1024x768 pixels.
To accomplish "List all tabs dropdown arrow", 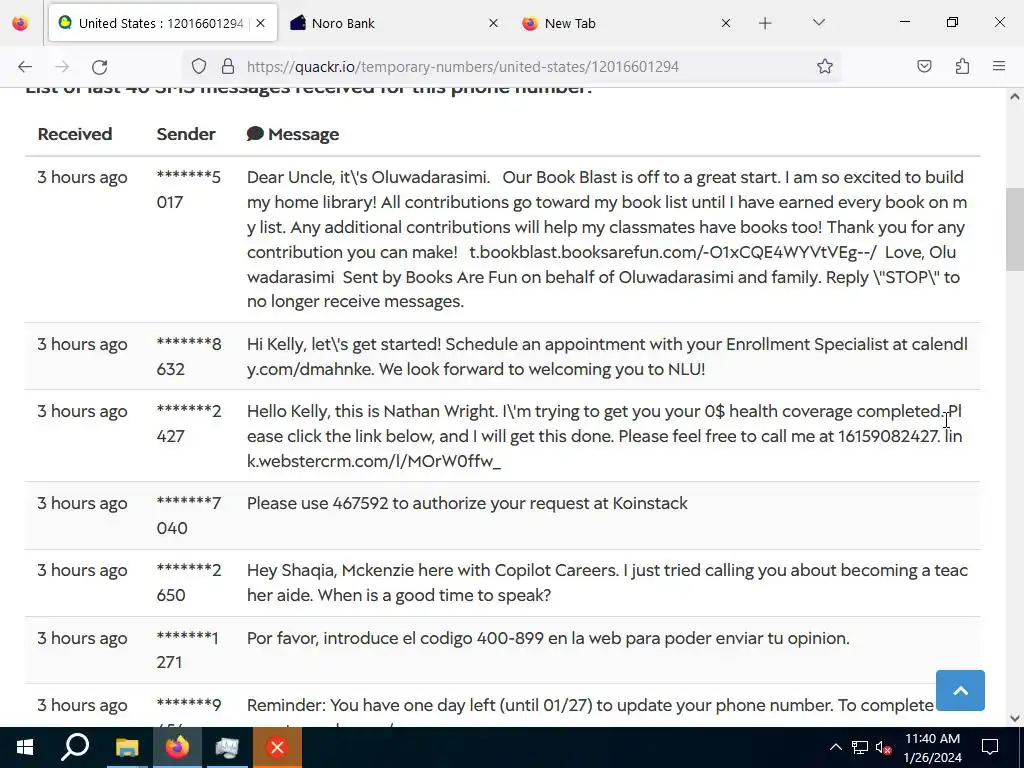I will pos(818,23).
